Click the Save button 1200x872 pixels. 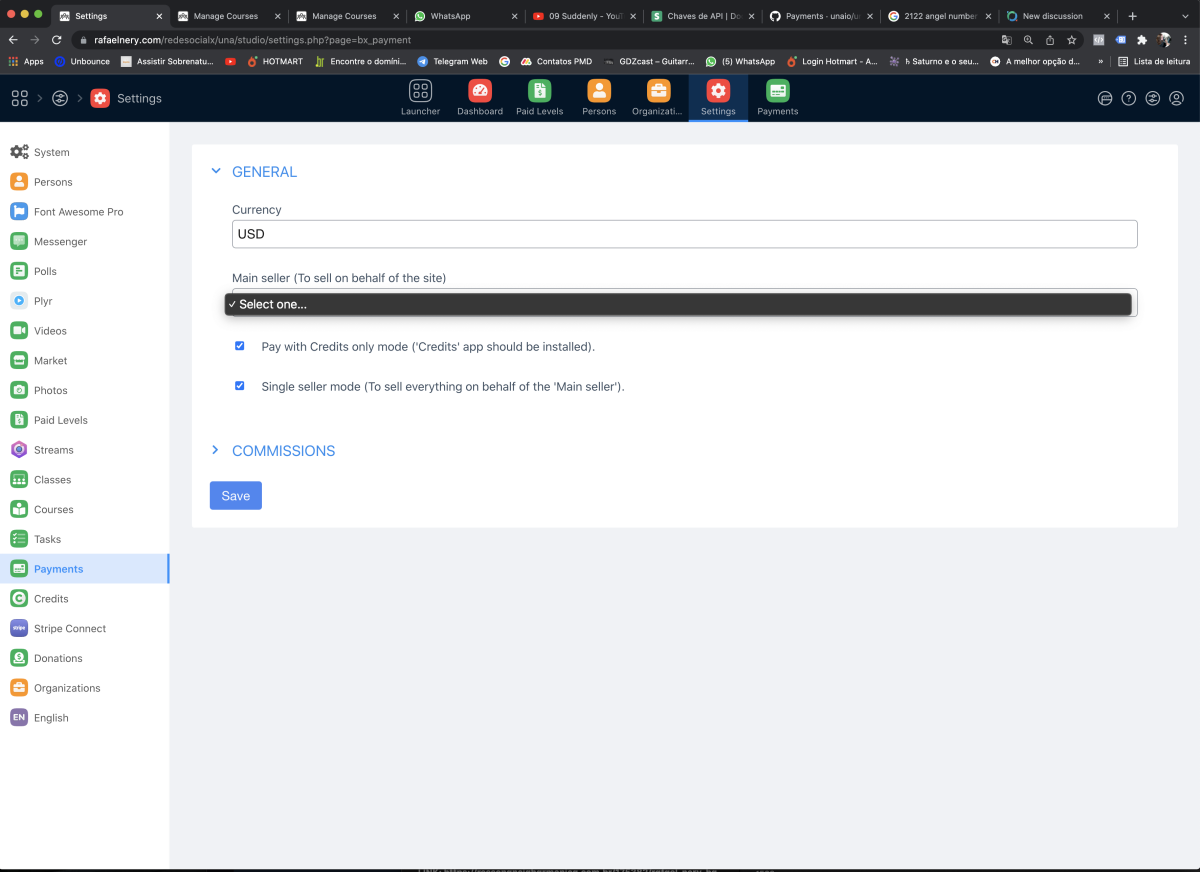pos(235,496)
